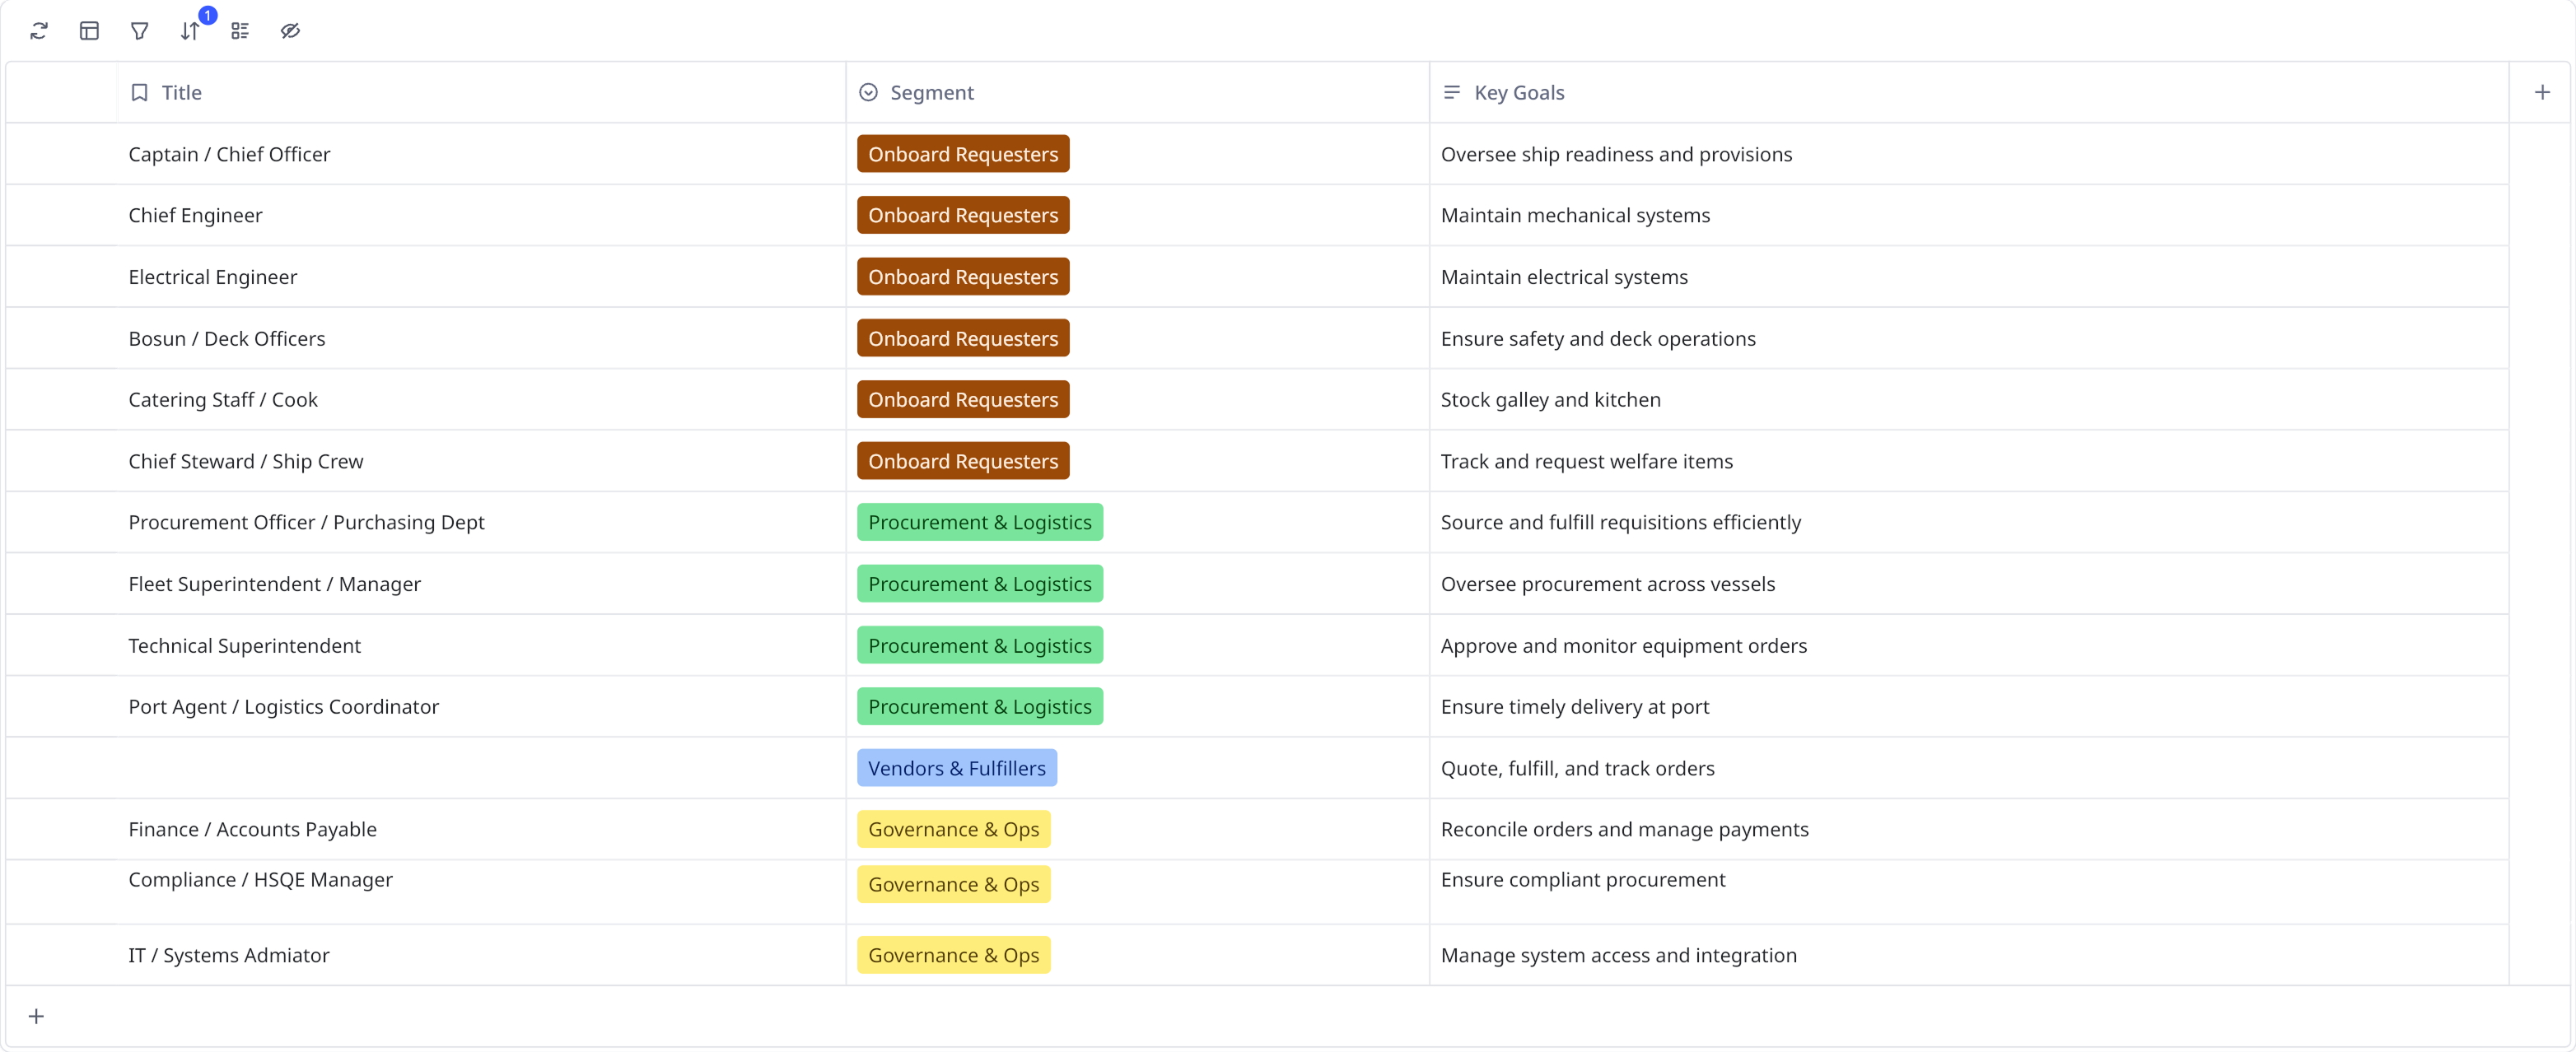Open the Segment column header menu
This screenshot has width=2576, height=1052.
(932, 92)
